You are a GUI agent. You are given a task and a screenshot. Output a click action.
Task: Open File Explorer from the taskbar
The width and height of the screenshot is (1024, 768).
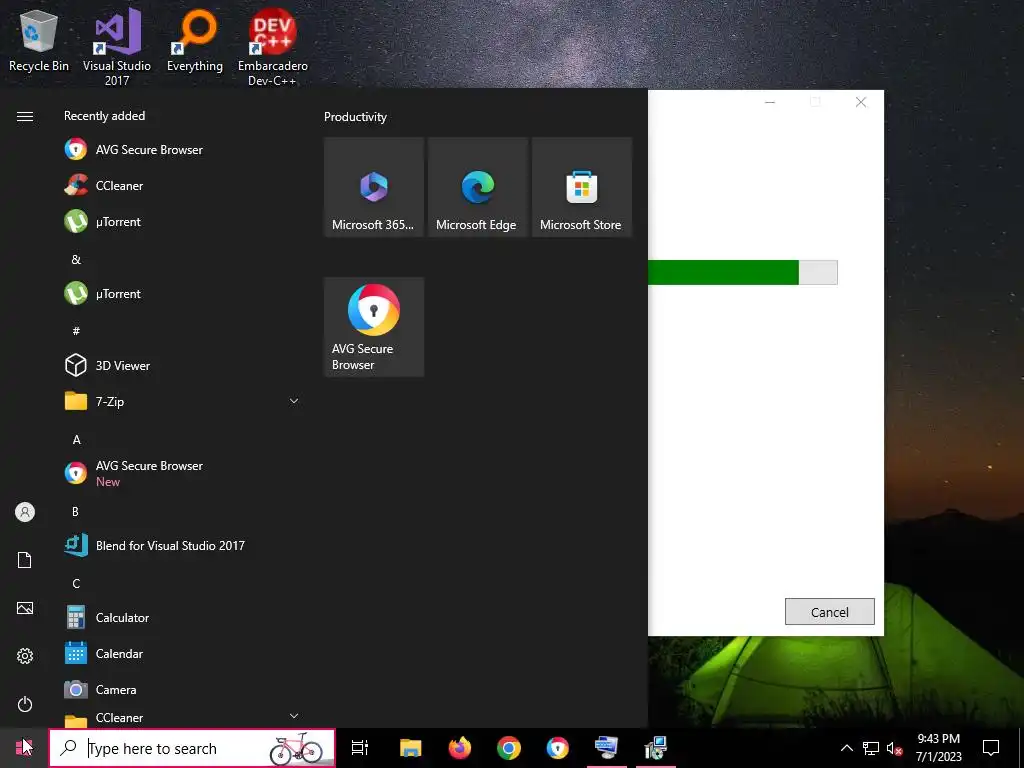pyautogui.click(x=411, y=748)
